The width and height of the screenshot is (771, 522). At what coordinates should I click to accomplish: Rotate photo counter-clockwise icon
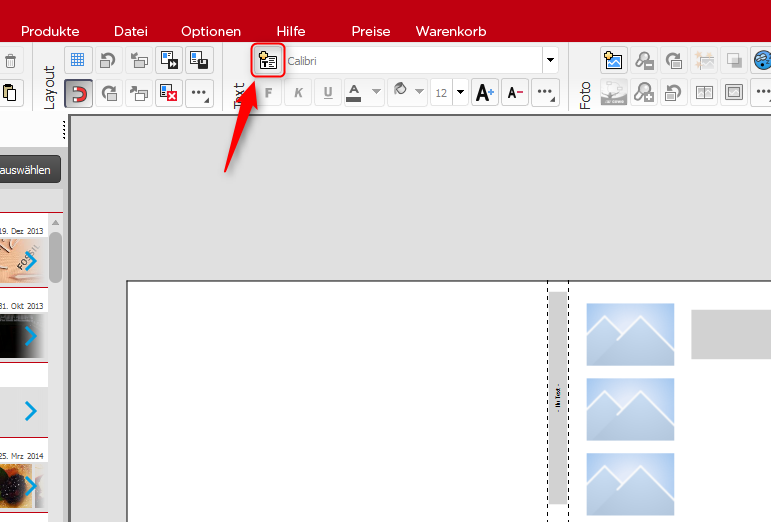[x=674, y=92]
